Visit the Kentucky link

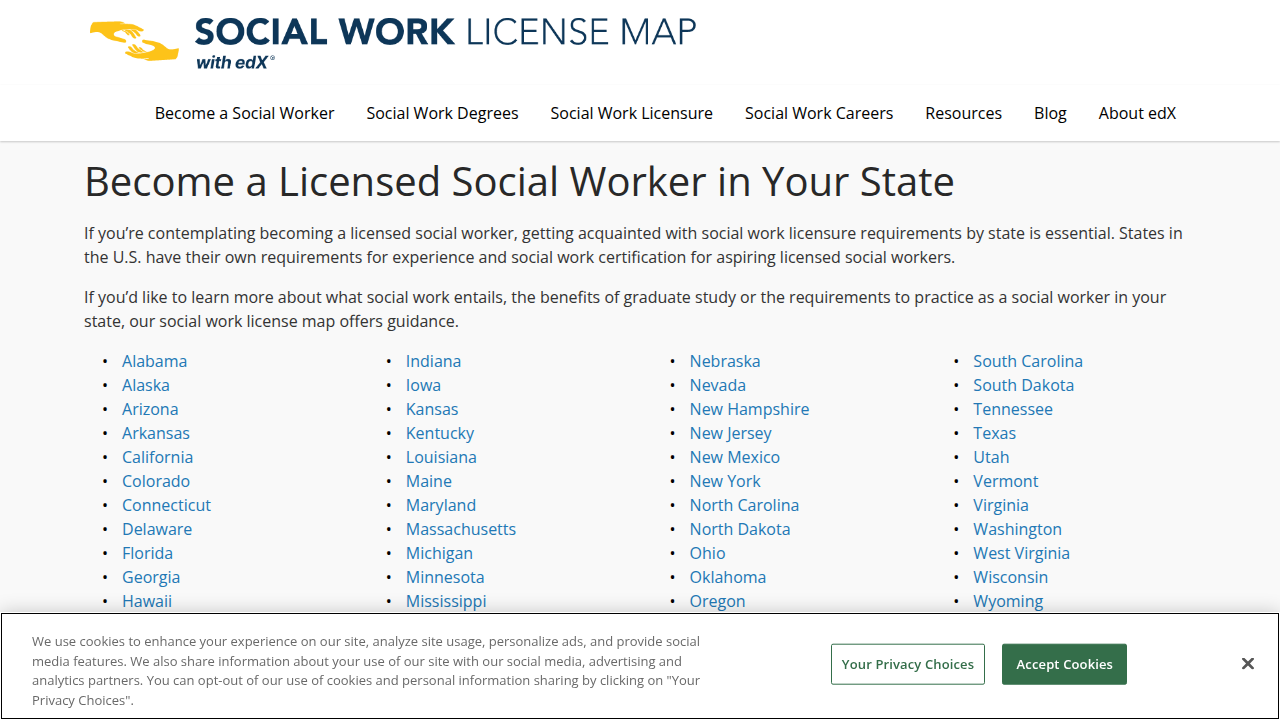[440, 433]
